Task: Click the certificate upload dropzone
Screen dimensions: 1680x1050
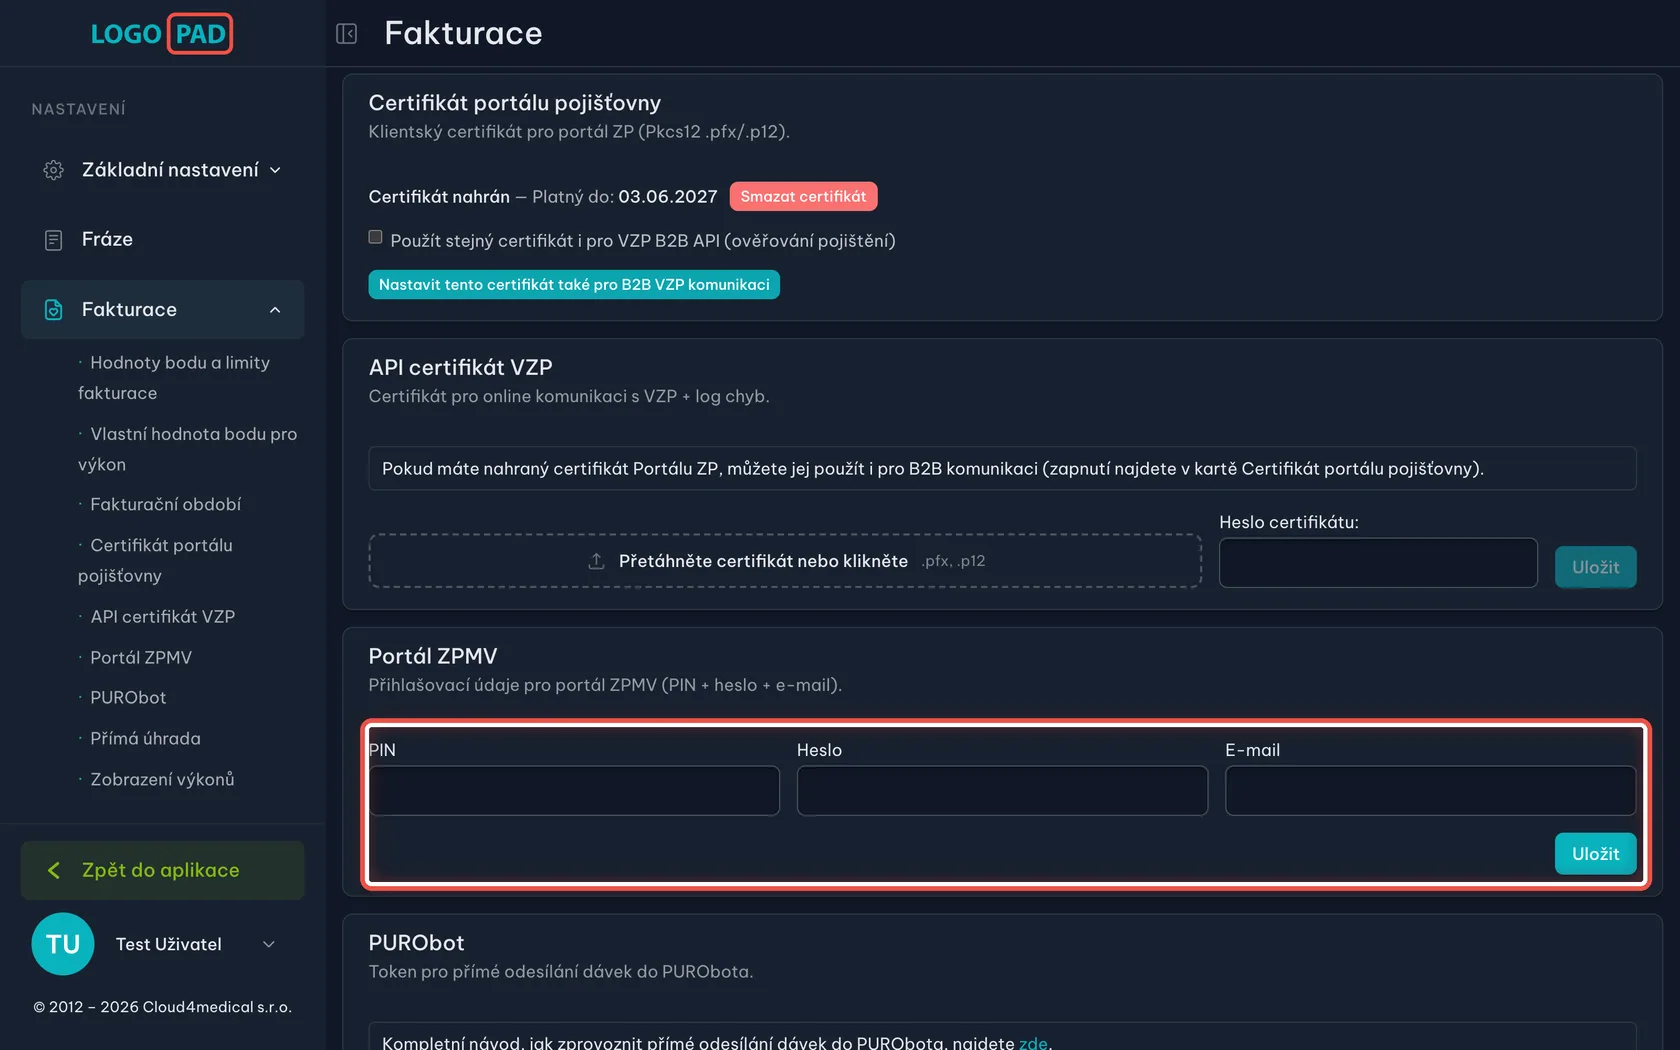Action: tap(785, 561)
